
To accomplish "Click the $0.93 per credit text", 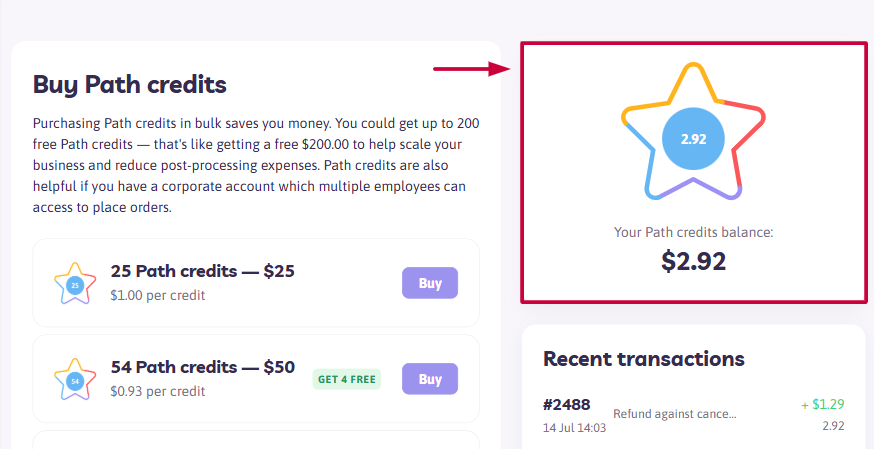I will pyautogui.click(x=158, y=391).
